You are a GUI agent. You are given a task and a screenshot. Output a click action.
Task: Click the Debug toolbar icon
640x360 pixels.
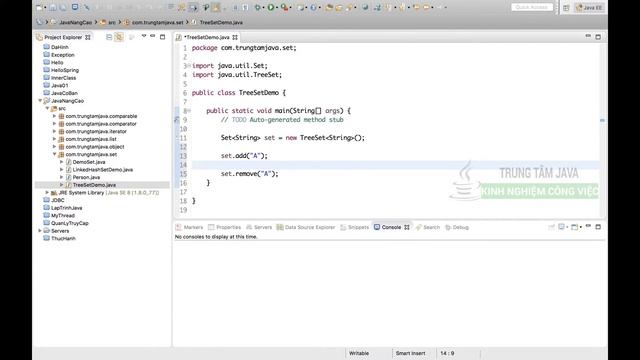[x=258, y=7]
